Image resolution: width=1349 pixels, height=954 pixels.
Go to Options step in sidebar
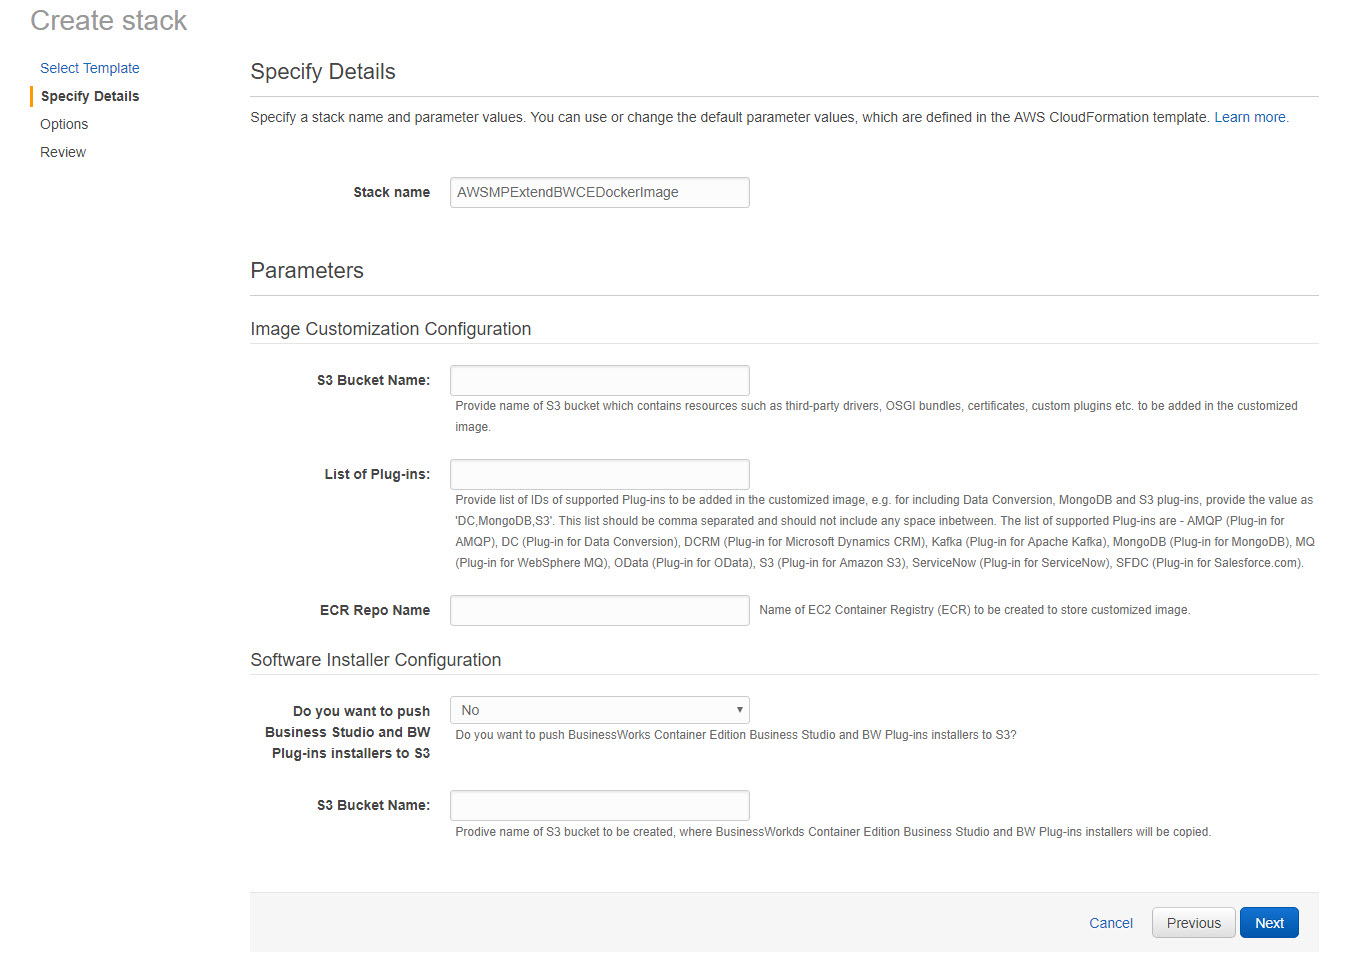(64, 124)
